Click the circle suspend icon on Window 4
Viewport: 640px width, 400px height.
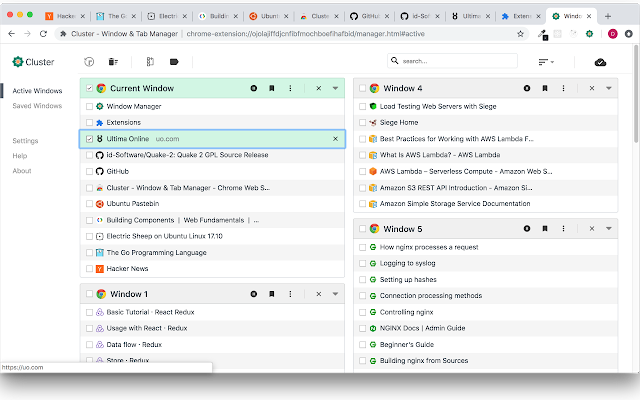(527, 88)
